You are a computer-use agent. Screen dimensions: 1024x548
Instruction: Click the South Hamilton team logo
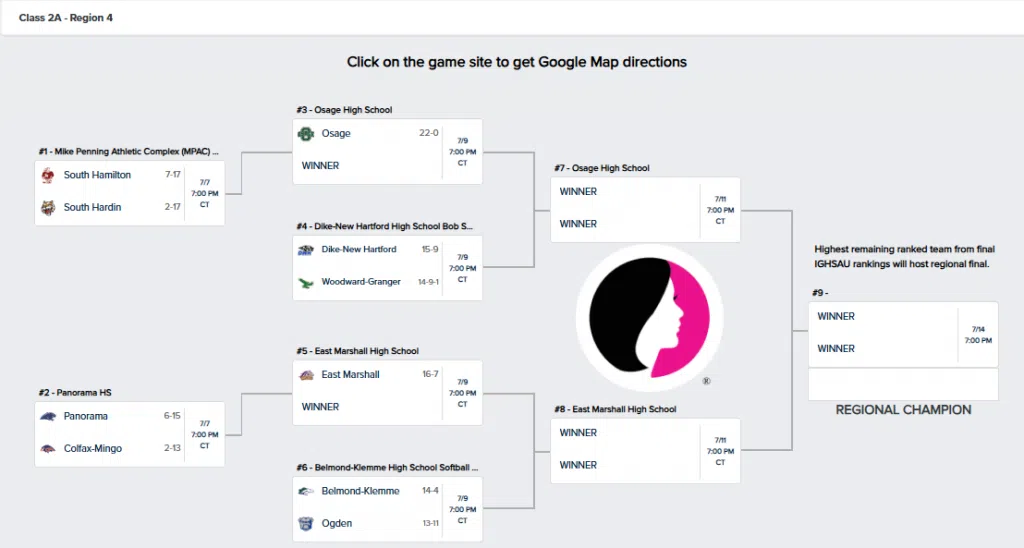[47, 175]
